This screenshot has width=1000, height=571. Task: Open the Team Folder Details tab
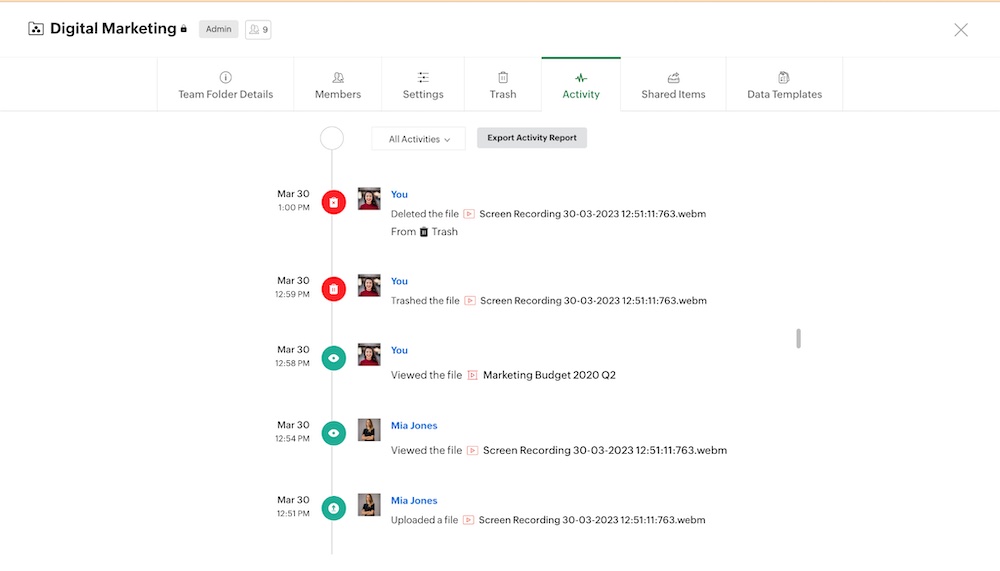point(225,85)
